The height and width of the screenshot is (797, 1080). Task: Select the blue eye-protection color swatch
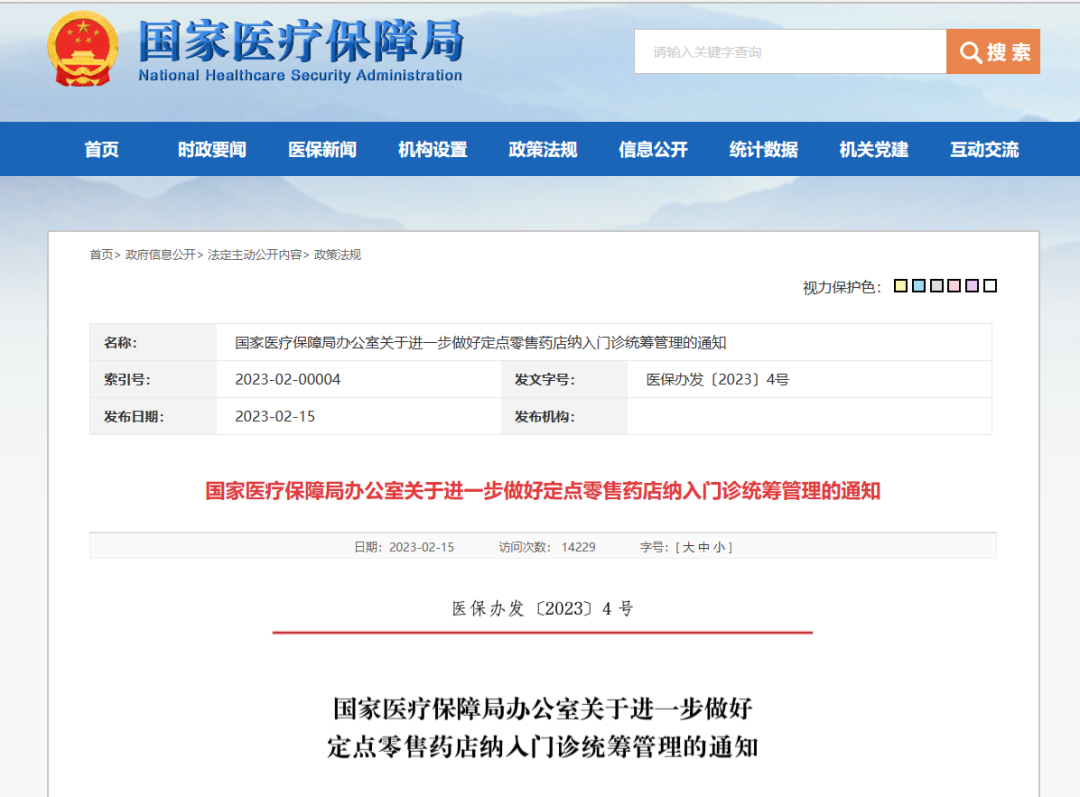coord(918,286)
